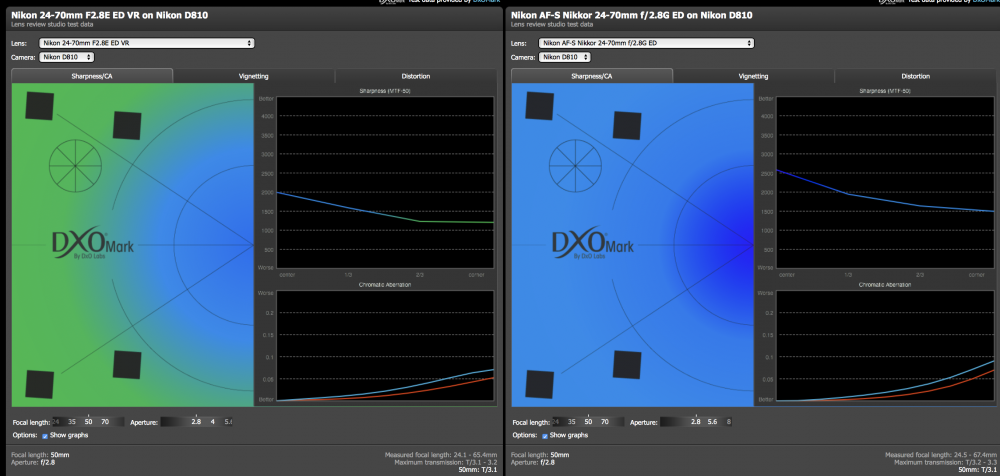Select Sharpness/CA tab in the F2.8E ED VR panel

[92, 76]
